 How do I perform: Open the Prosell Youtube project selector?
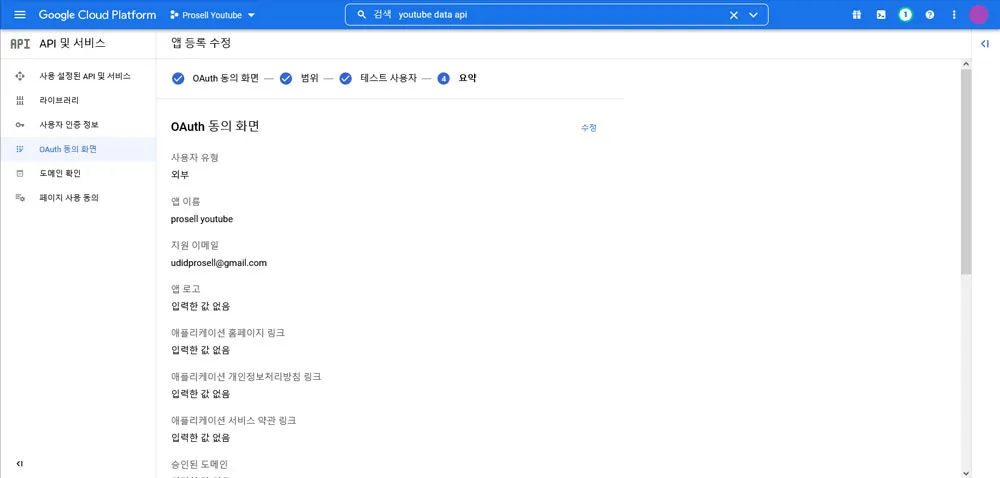[213, 15]
